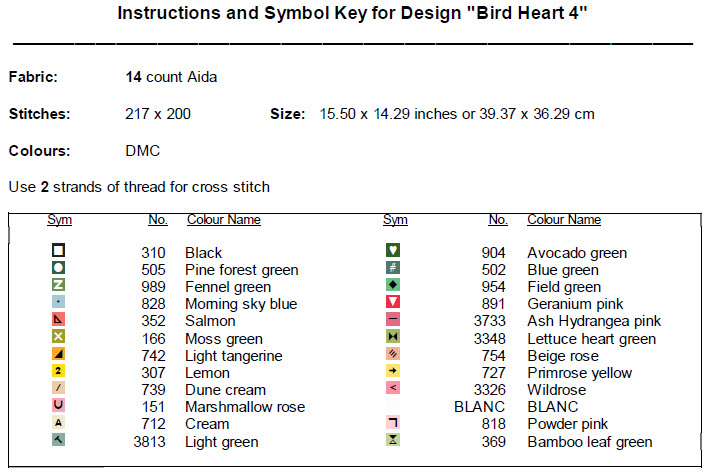Click the Black 310 symbol square

[x=59, y=251]
